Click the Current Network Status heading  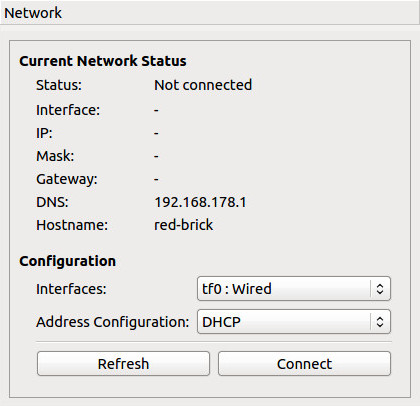103,61
